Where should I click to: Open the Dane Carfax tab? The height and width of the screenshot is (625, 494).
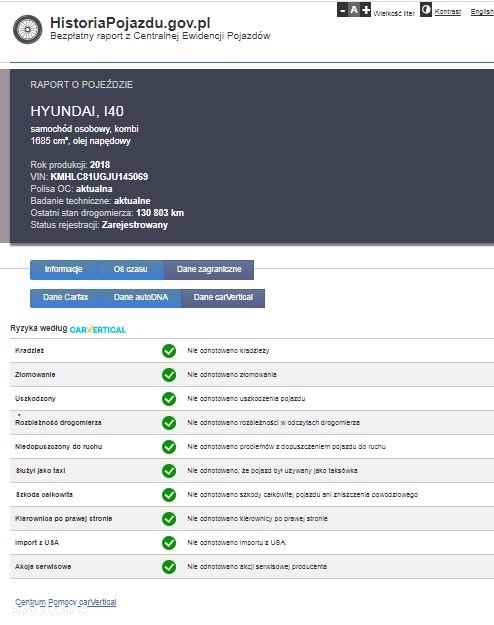coord(65,297)
